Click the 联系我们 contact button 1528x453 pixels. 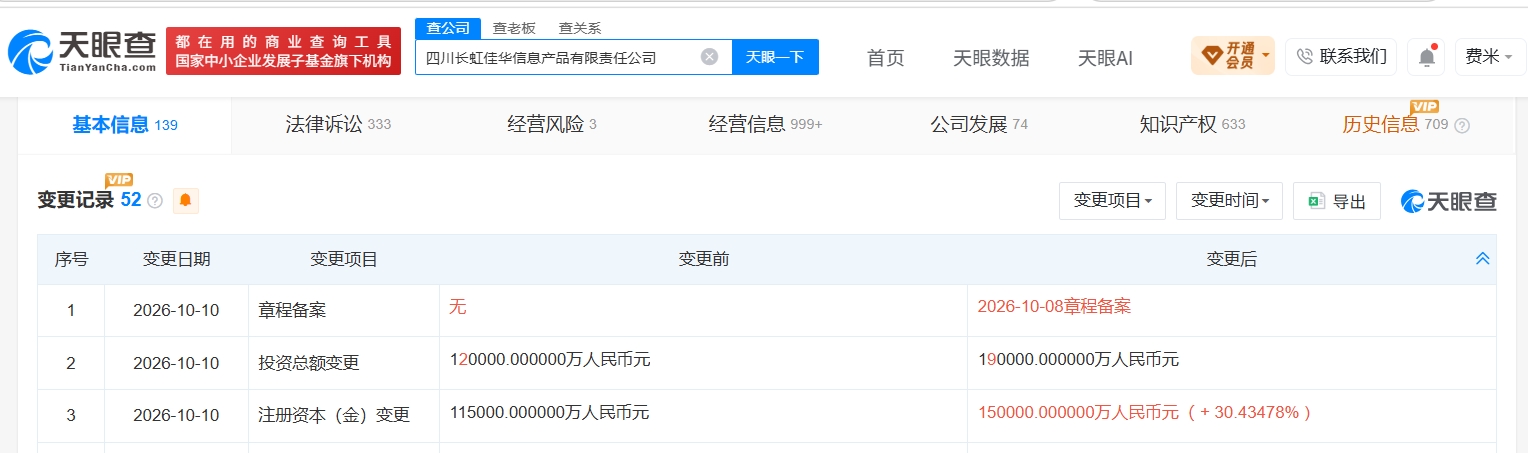coord(1341,57)
